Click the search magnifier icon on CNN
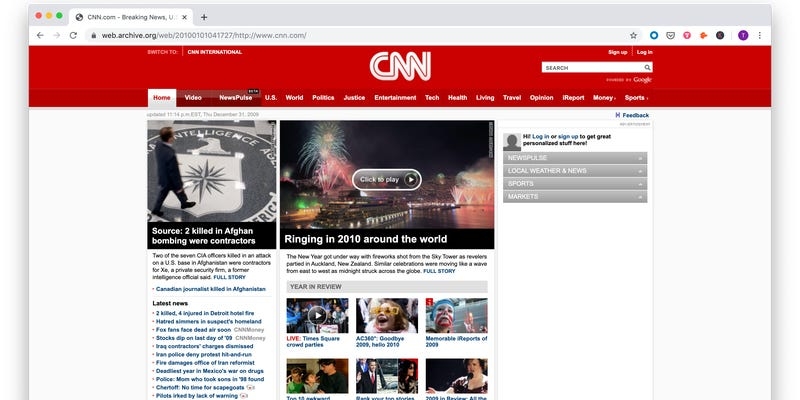Image resolution: width=800 pixels, height=400 pixels. point(647,67)
